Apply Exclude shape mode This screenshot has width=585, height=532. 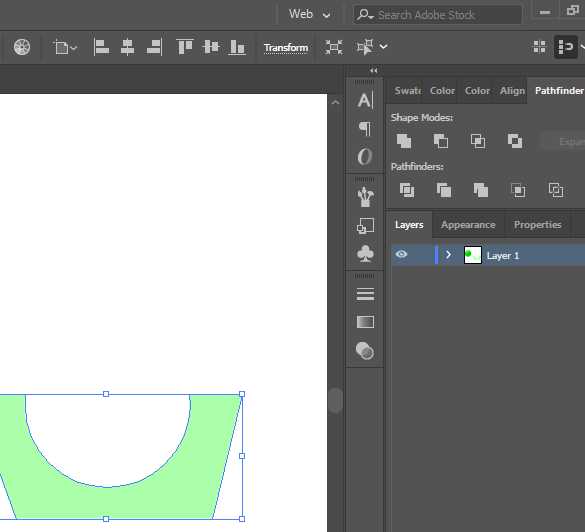515,141
